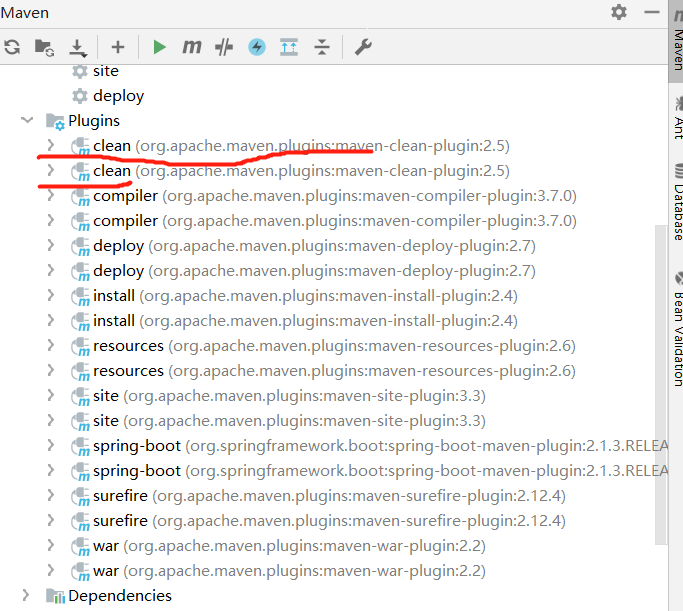Click plugin icon of second deploy plugin
683x611 pixels.
(81, 272)
